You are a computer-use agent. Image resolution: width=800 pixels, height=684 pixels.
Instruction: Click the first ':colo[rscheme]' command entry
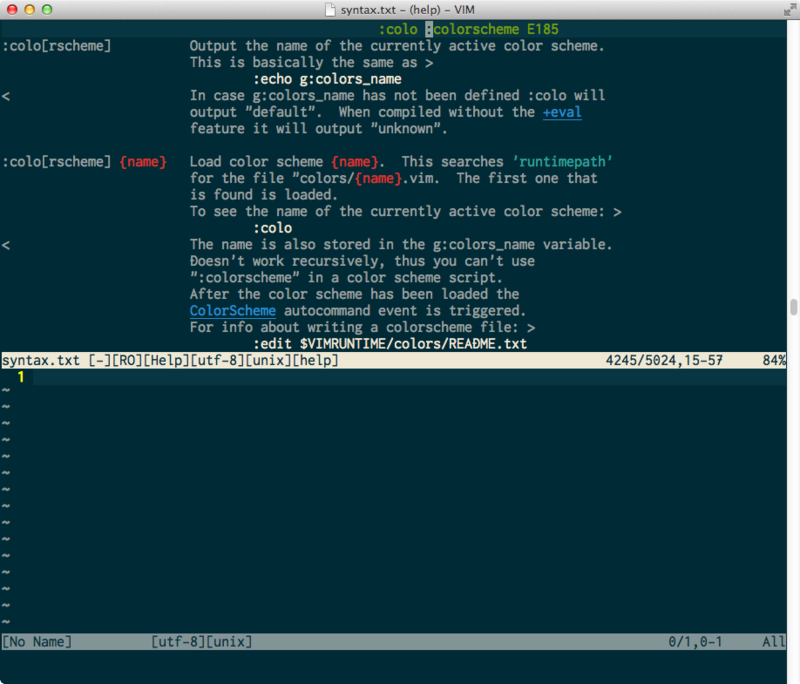tap(57, 46)
